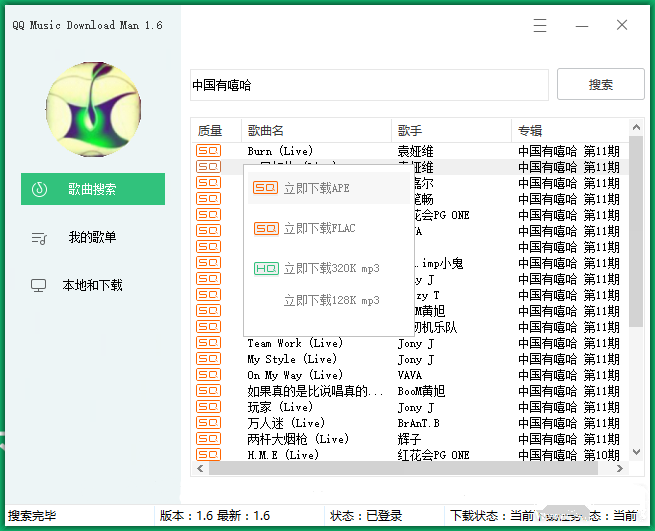Click artist 辉子 in the list

tap(409, 439)
